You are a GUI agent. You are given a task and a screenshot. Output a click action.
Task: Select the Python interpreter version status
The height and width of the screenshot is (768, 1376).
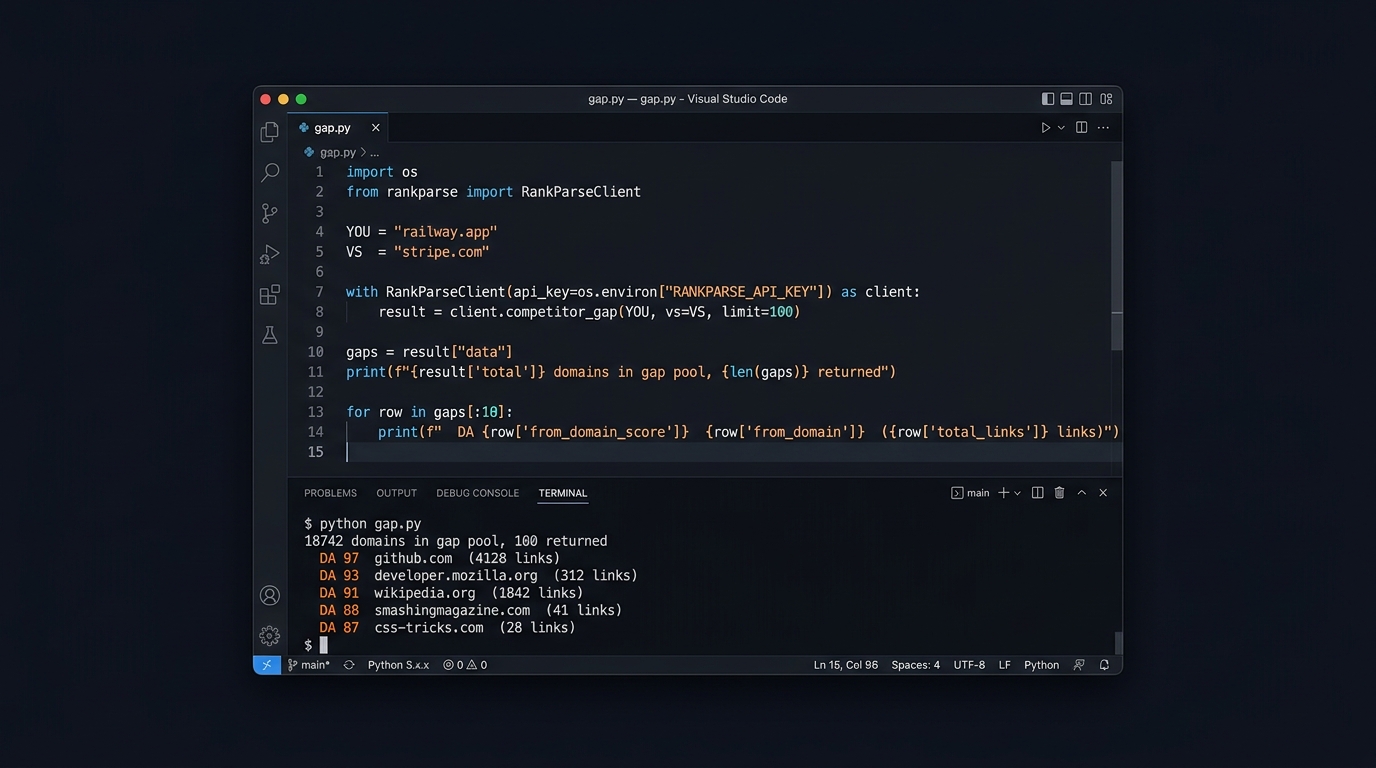(x=398, y=665)
